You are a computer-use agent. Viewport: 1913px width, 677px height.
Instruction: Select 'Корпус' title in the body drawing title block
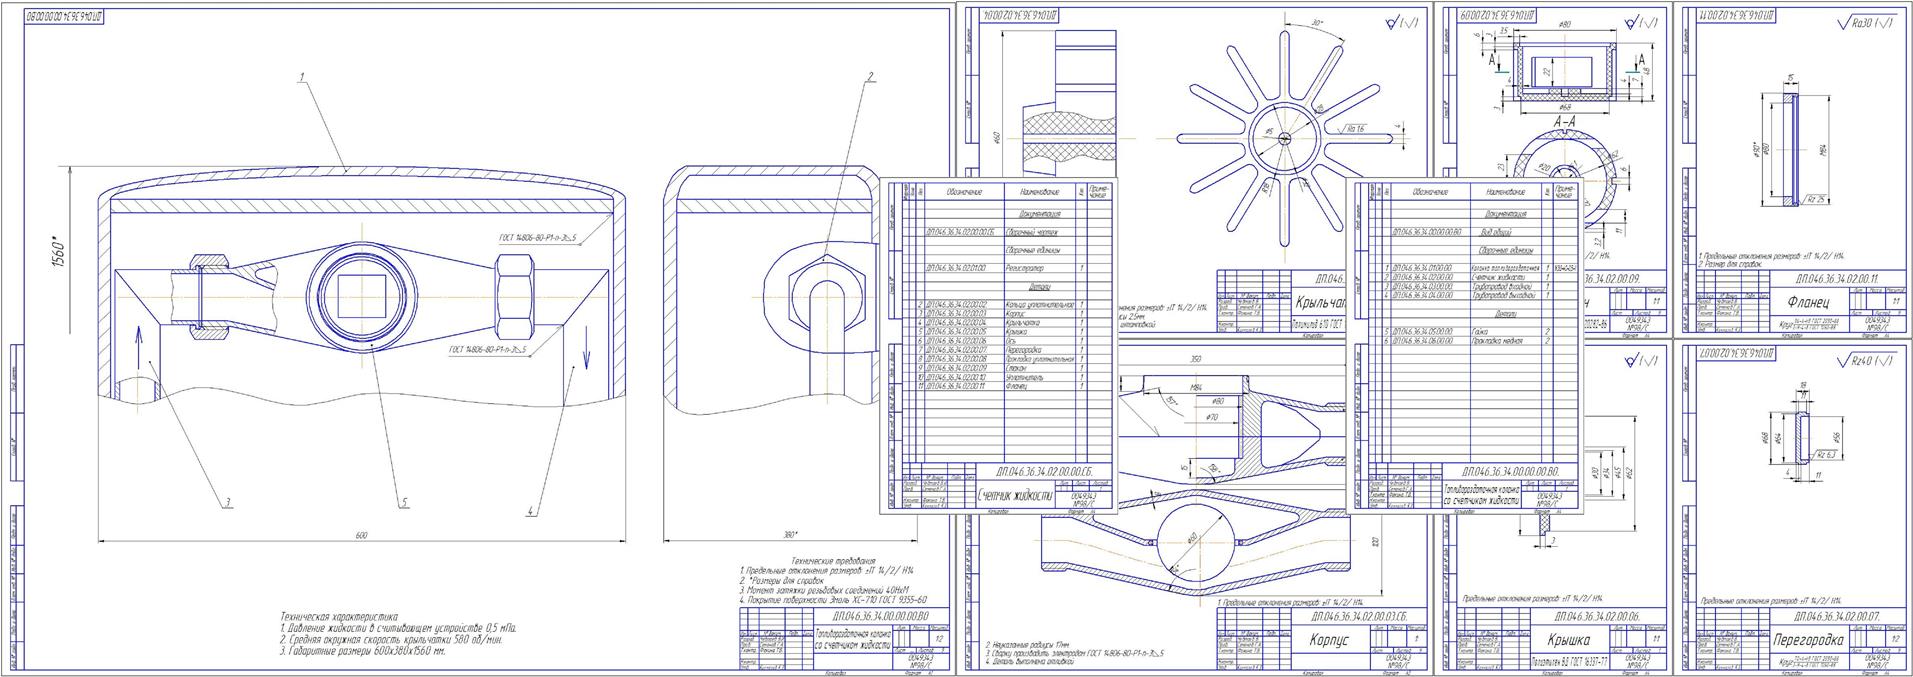click(1329, 640)
